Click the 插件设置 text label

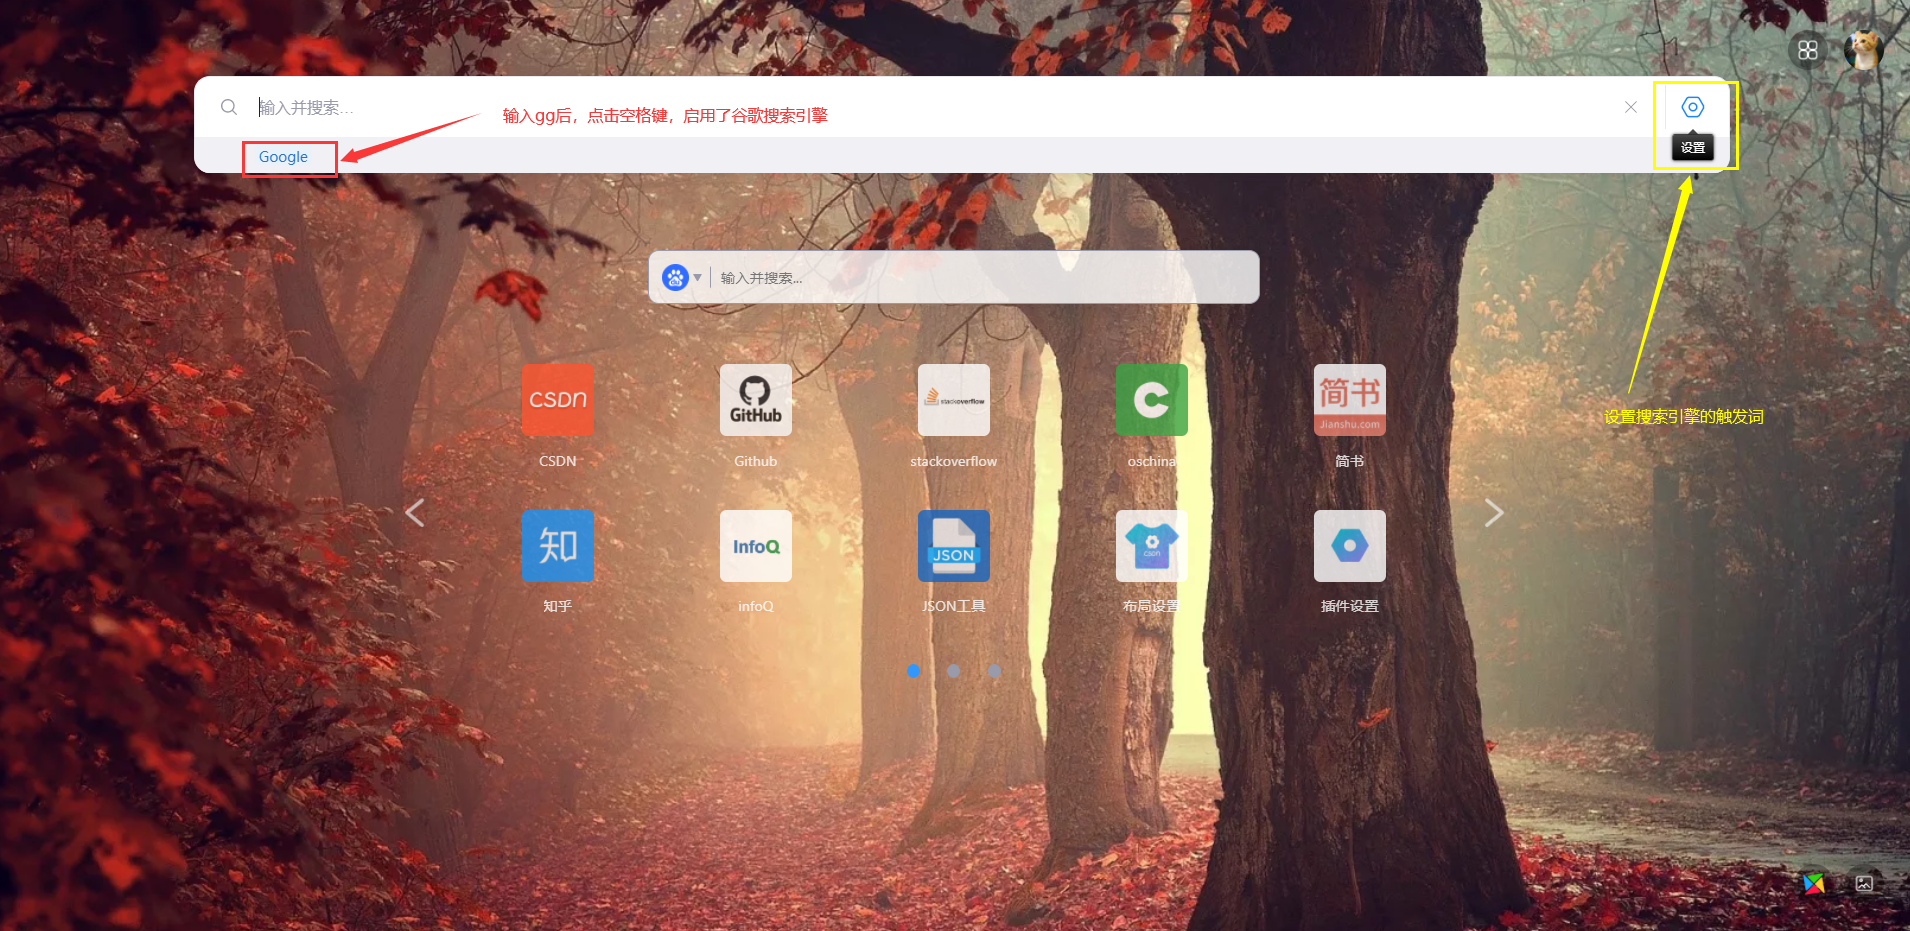click(1350, 606)
